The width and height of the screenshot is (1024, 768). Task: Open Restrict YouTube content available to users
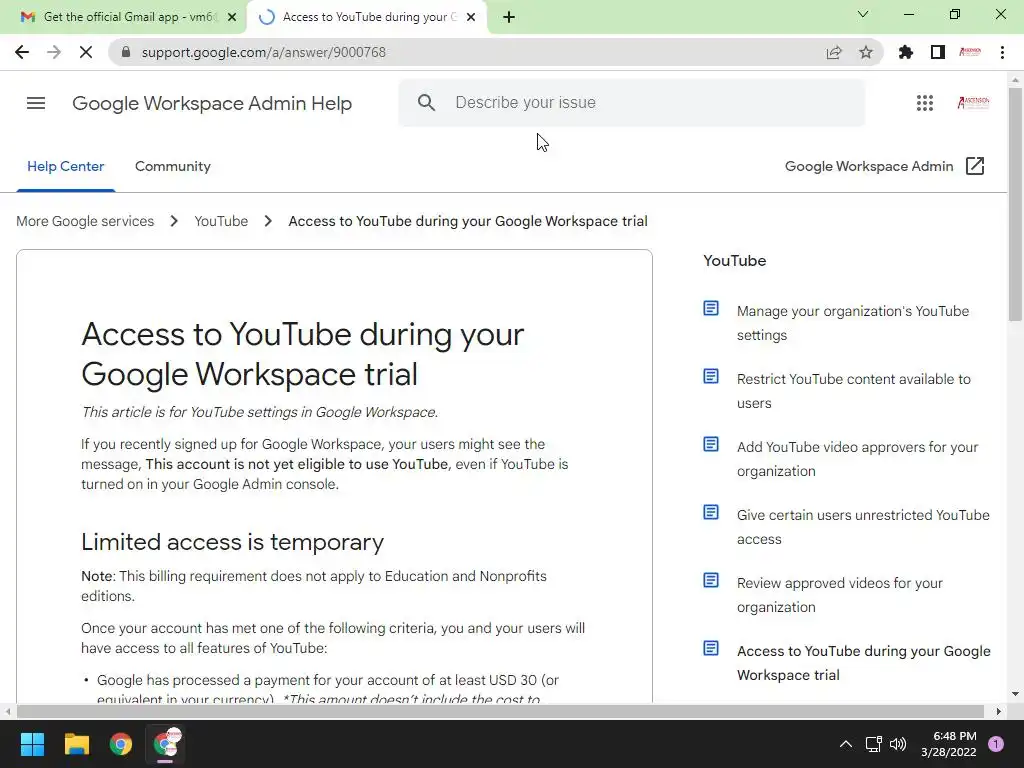click(x=854, y=391)
